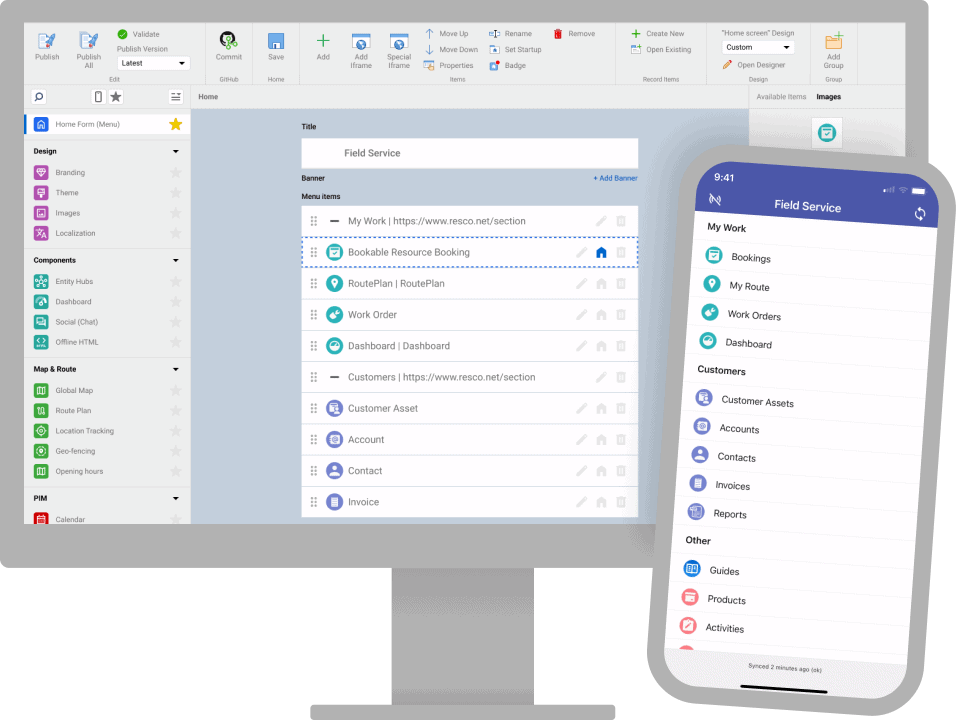
Task: Open the Home screen Design Custom dropdown
Action: (x=758, y=47)
